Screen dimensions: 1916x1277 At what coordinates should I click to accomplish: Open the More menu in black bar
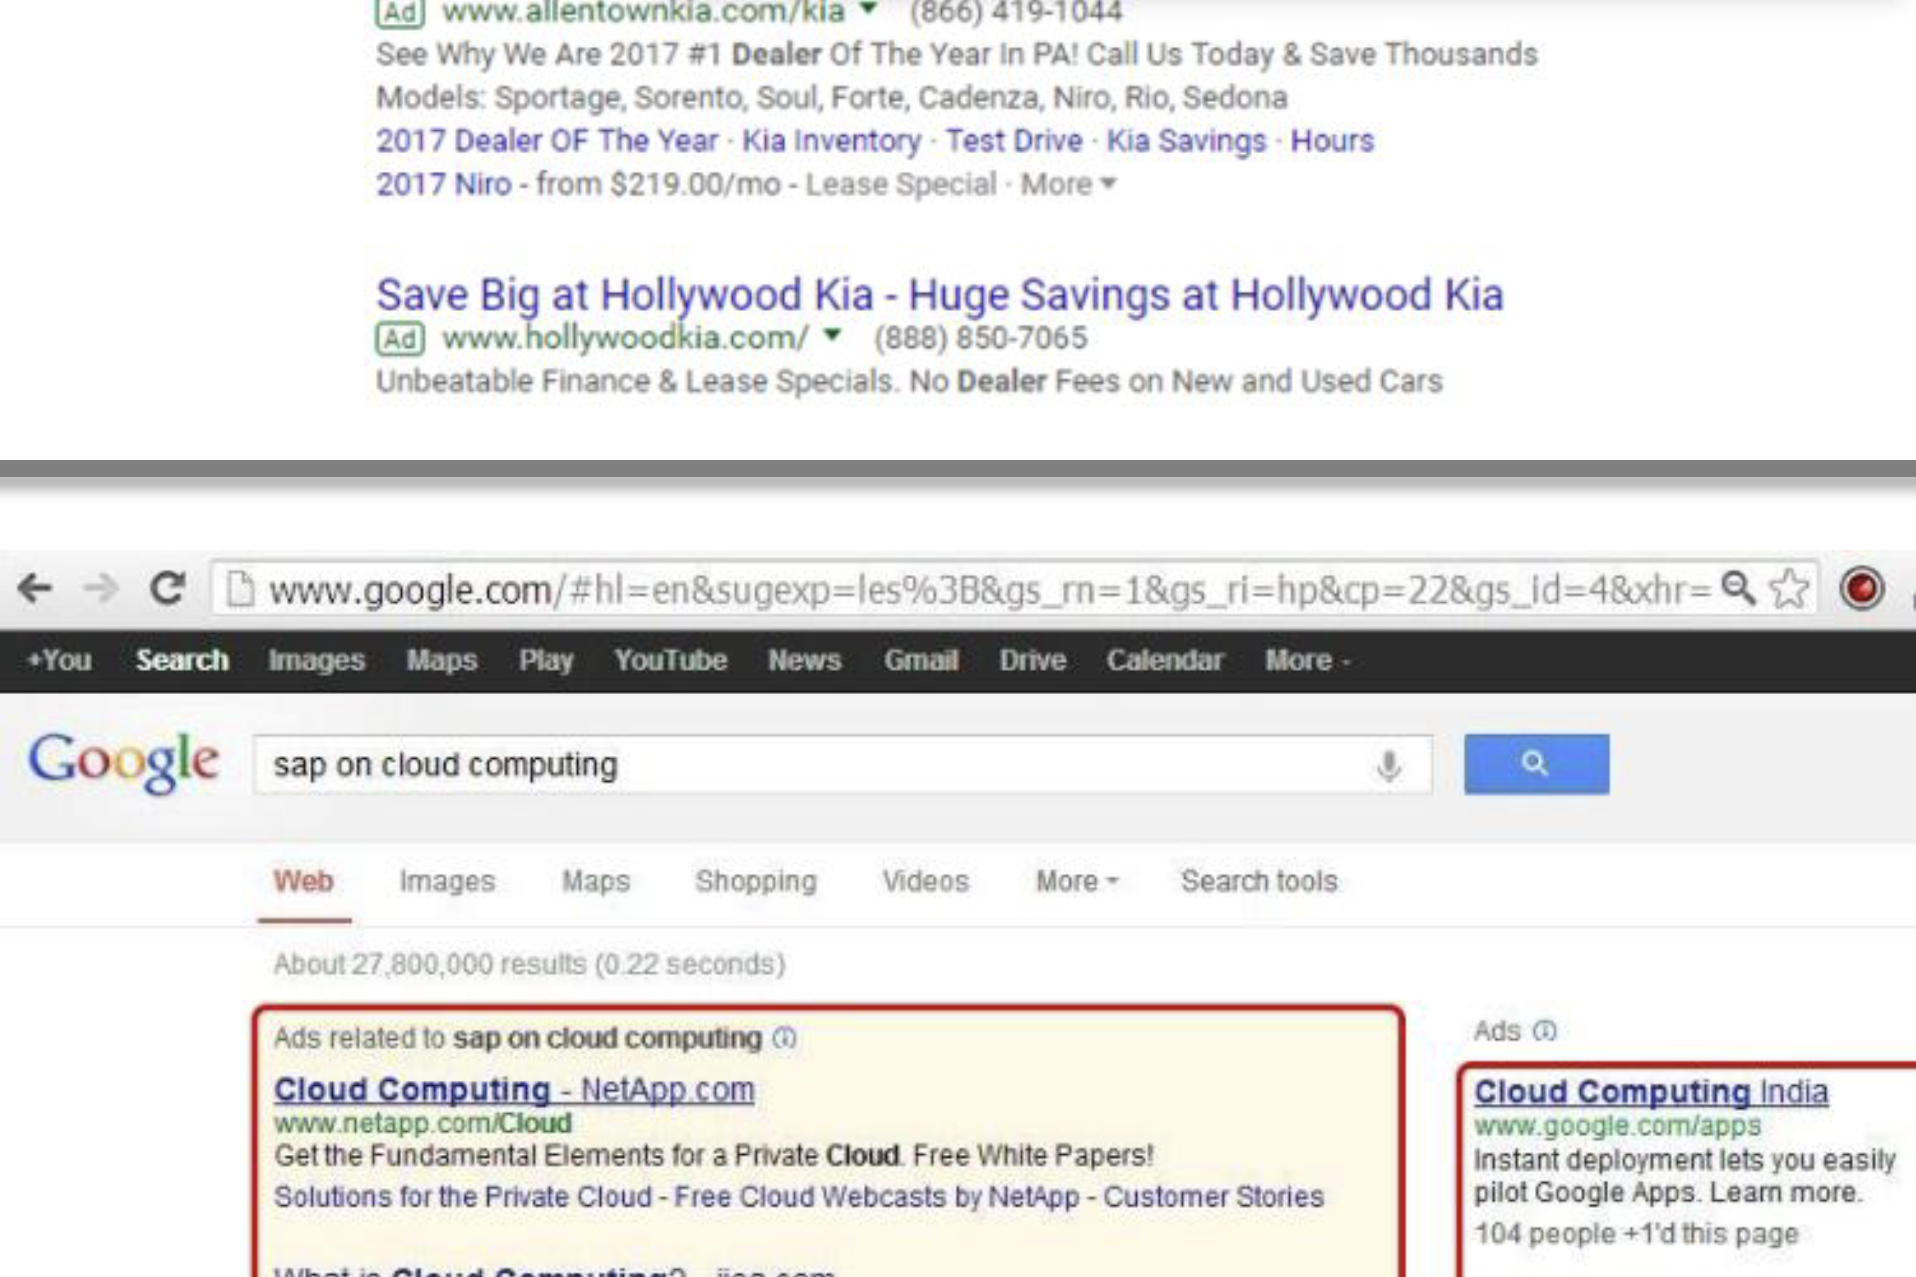pos(1306,660)
